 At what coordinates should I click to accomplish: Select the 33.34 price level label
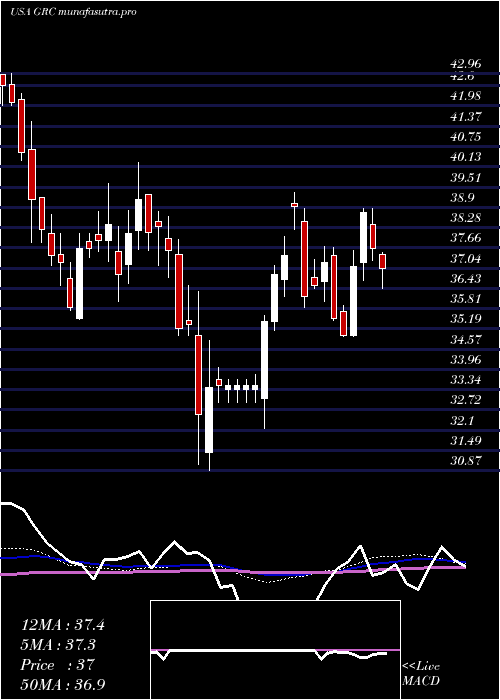466,380
